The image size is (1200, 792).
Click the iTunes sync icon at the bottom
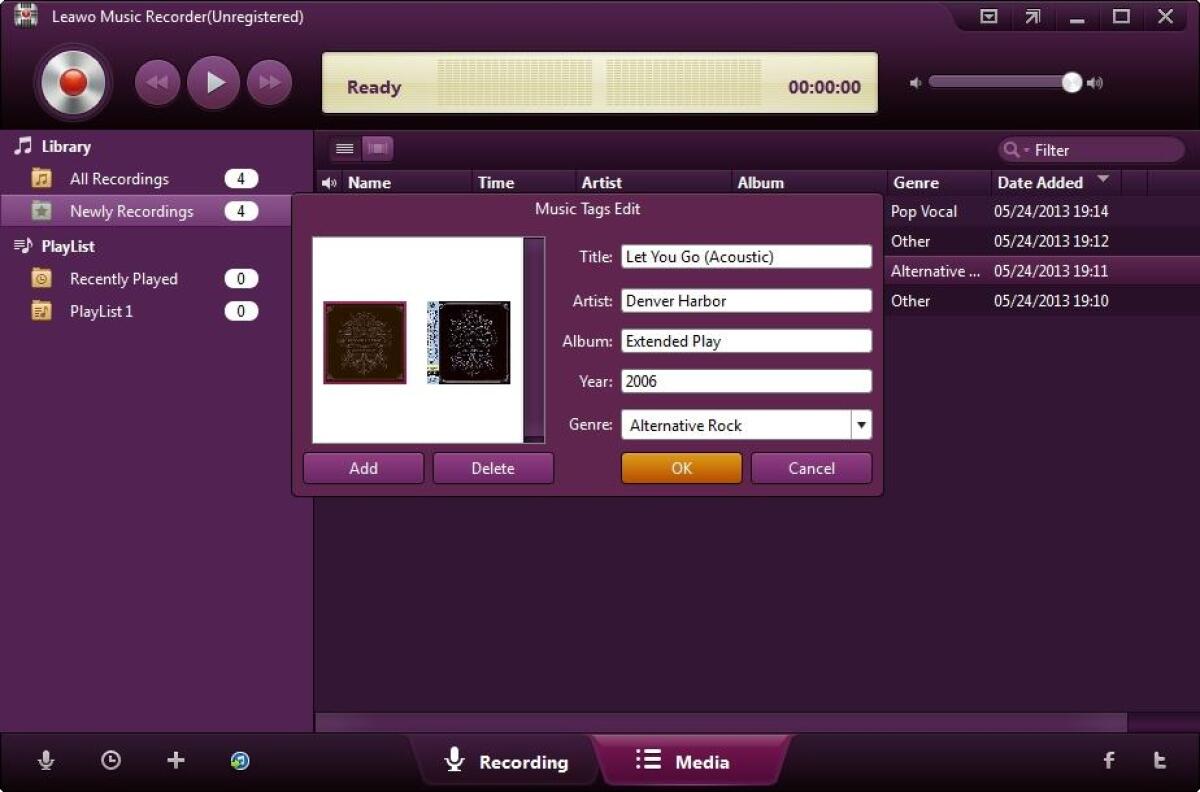pyautogui.click(x=239, y=760)
